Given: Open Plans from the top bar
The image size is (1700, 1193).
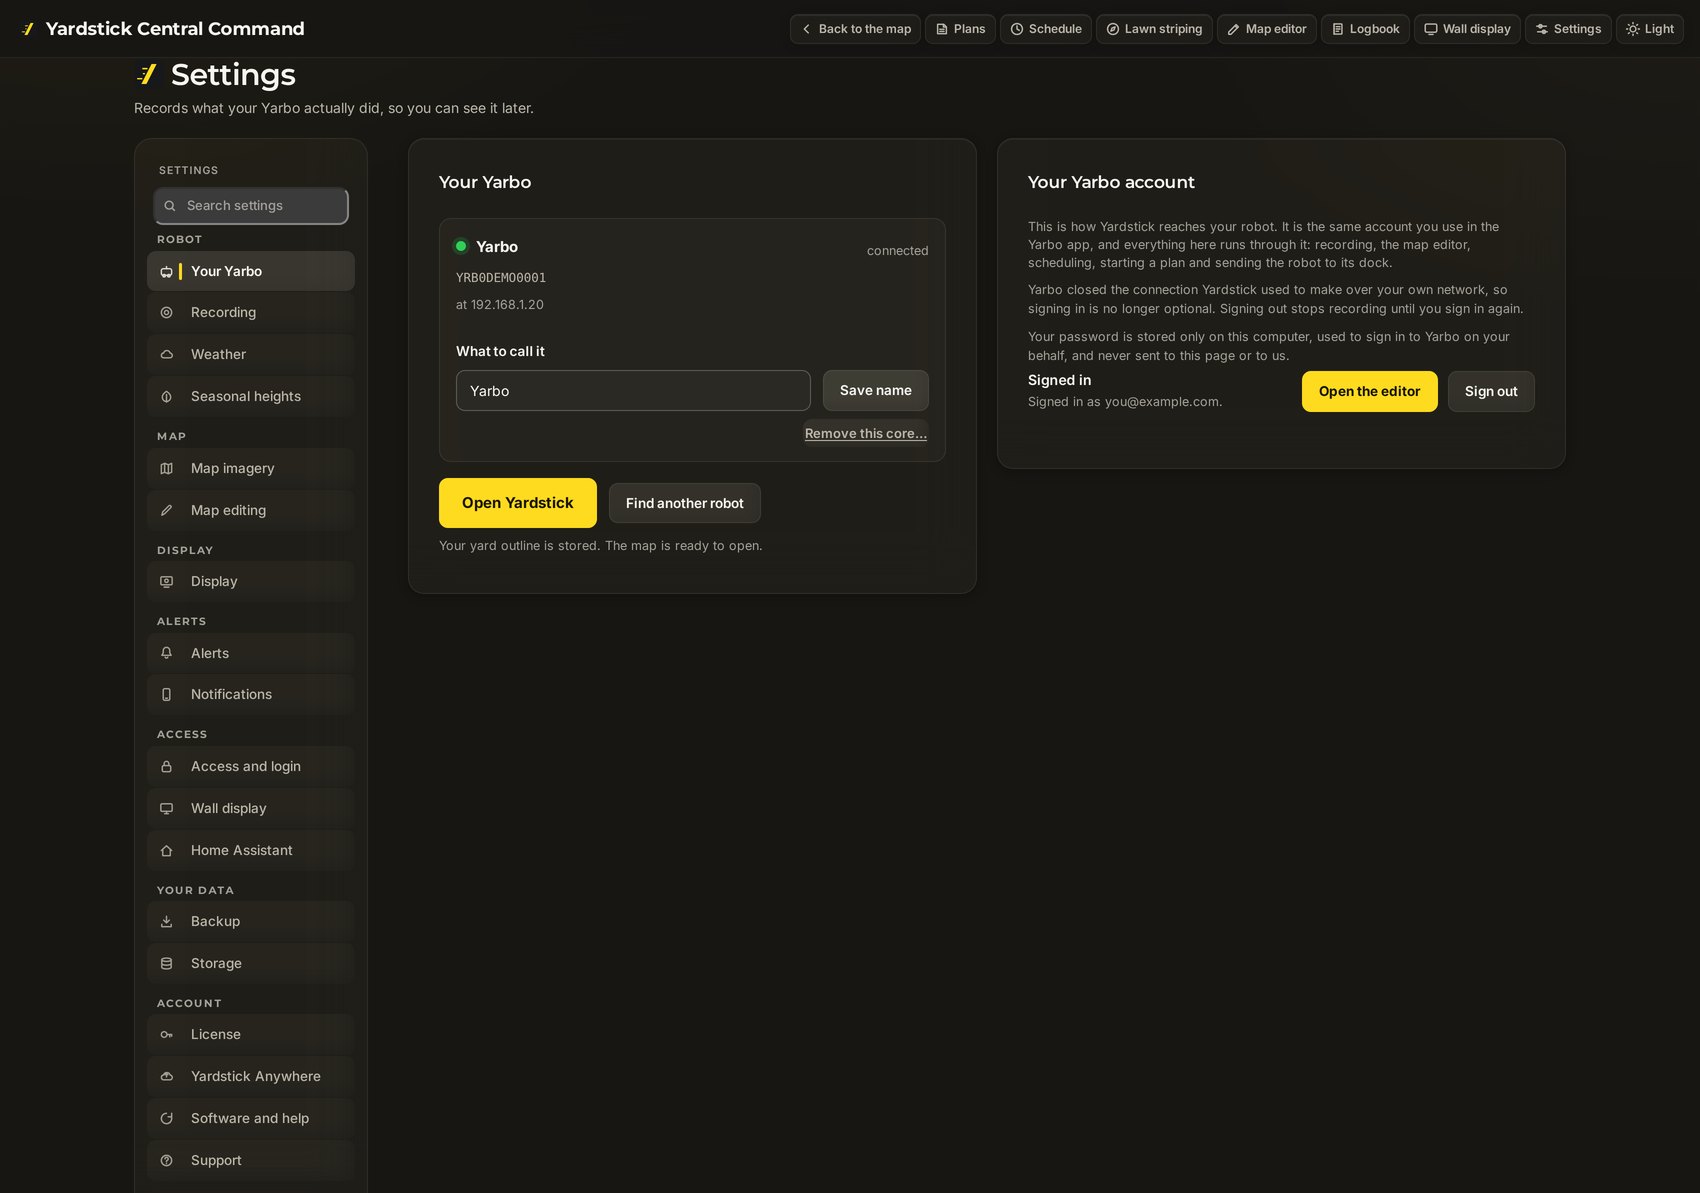Looking at the screenshot, I should (x=960, y=29).
